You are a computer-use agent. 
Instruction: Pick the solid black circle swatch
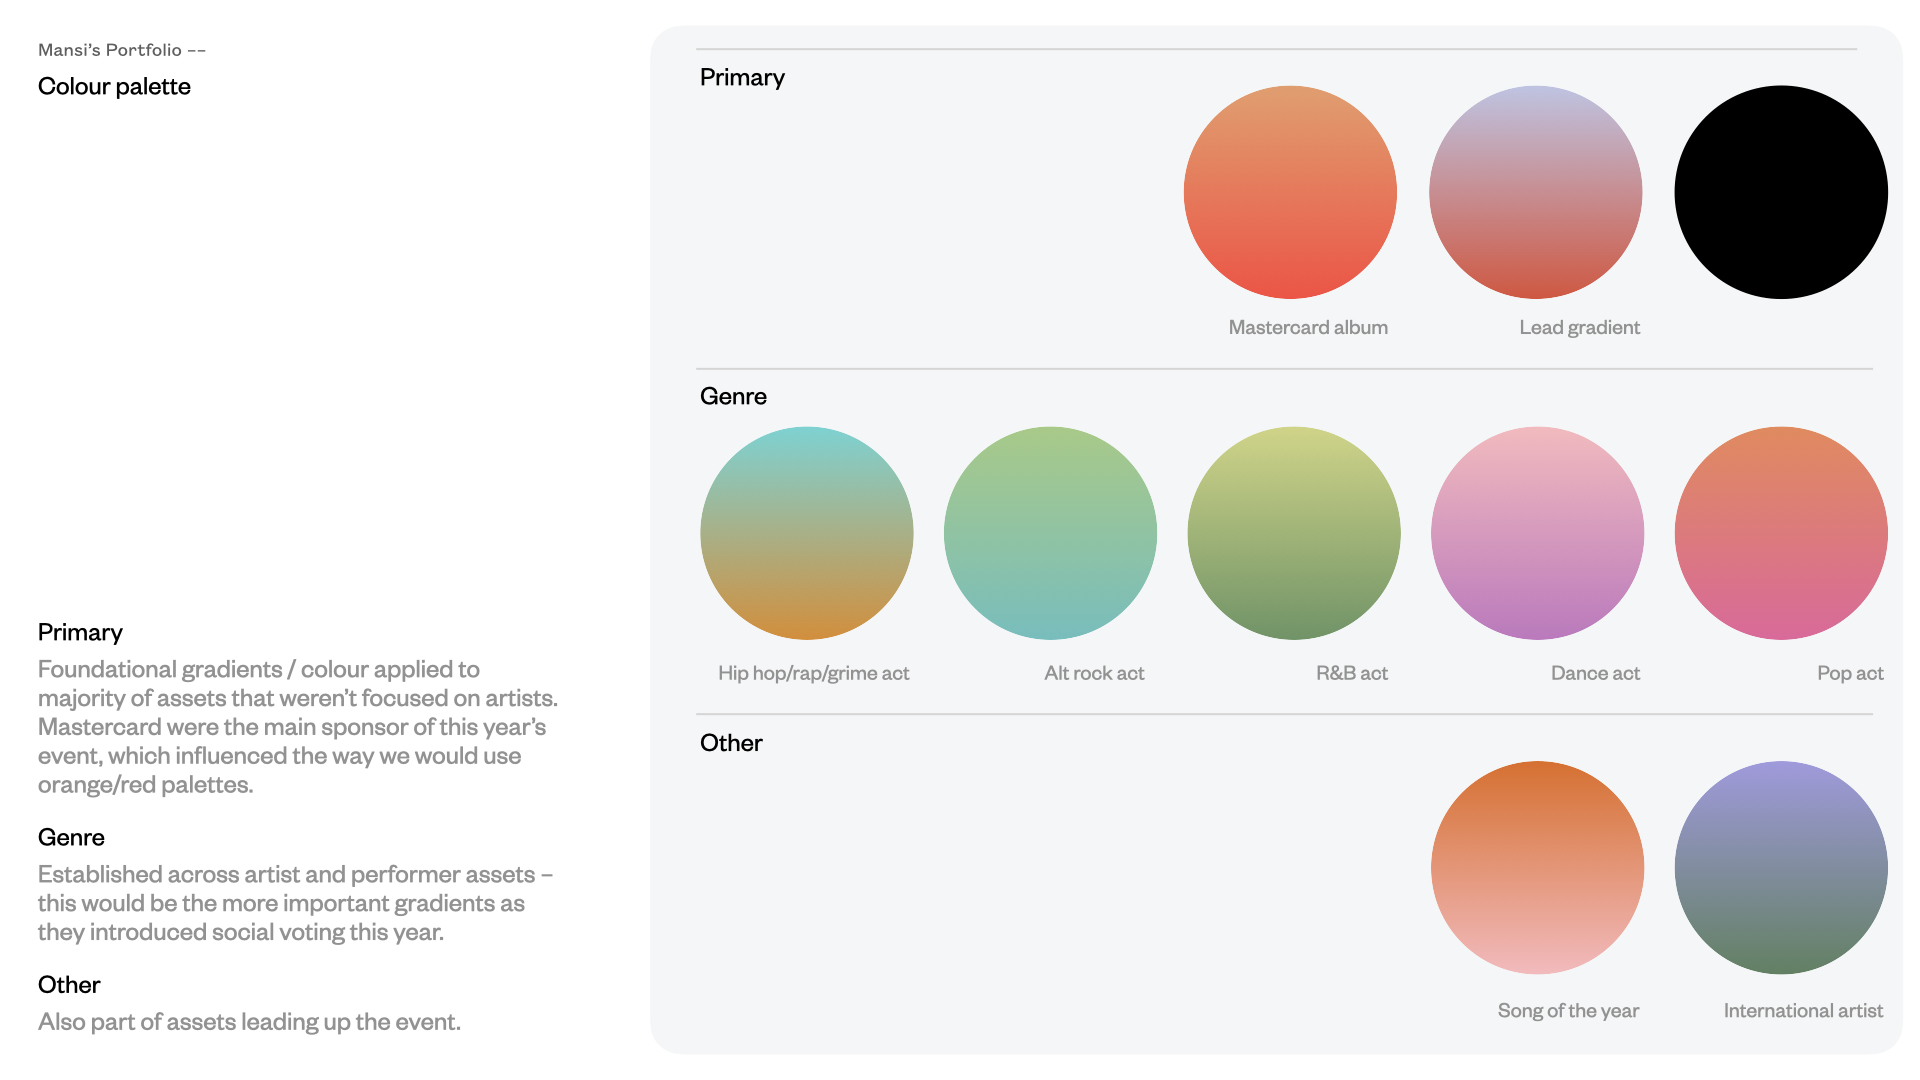click(x=1780, y=192)
